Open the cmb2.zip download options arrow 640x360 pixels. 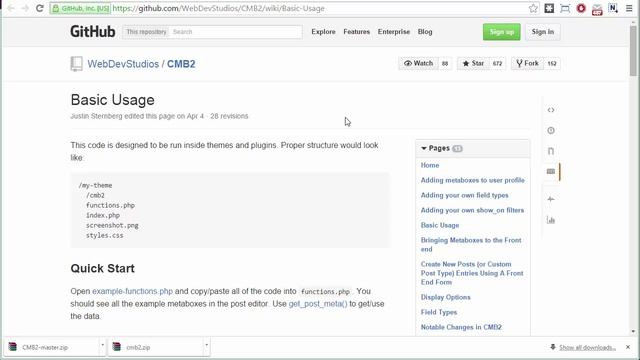click(207, 345)
